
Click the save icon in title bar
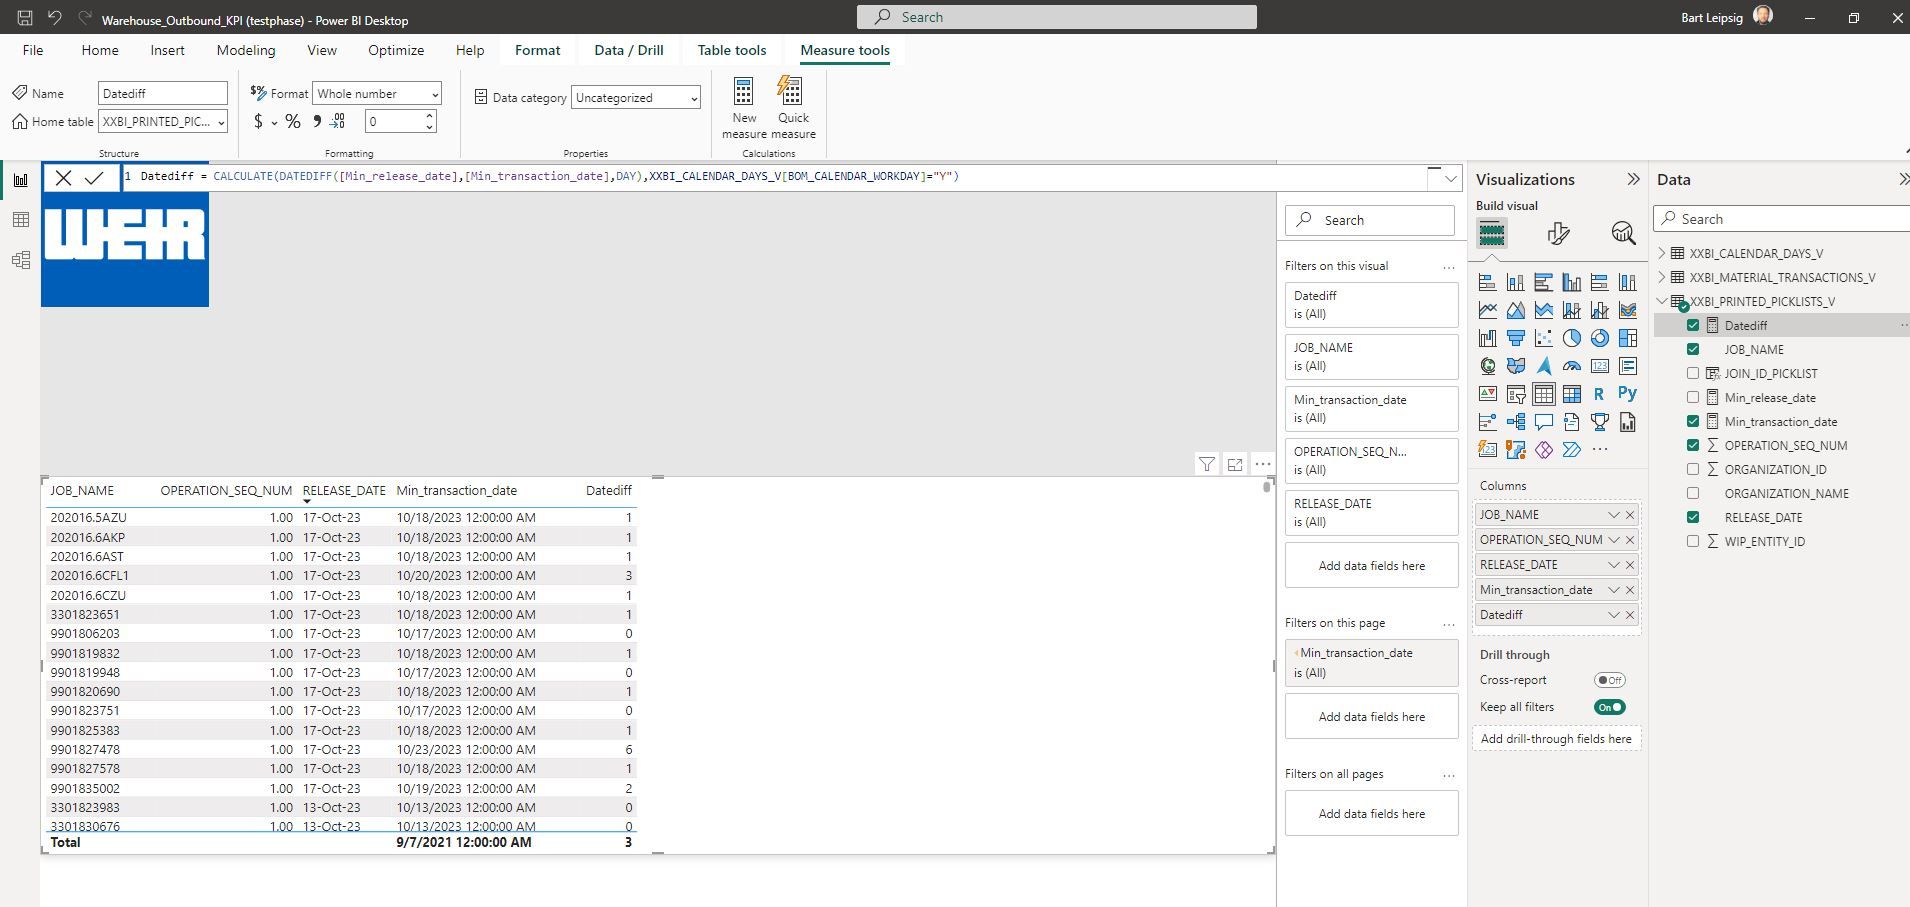pos(25,18)
